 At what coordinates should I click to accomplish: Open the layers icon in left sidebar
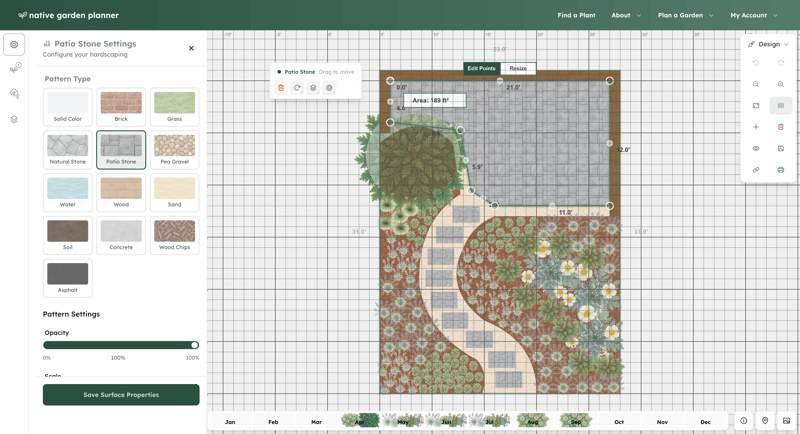[x=14, y=119]
